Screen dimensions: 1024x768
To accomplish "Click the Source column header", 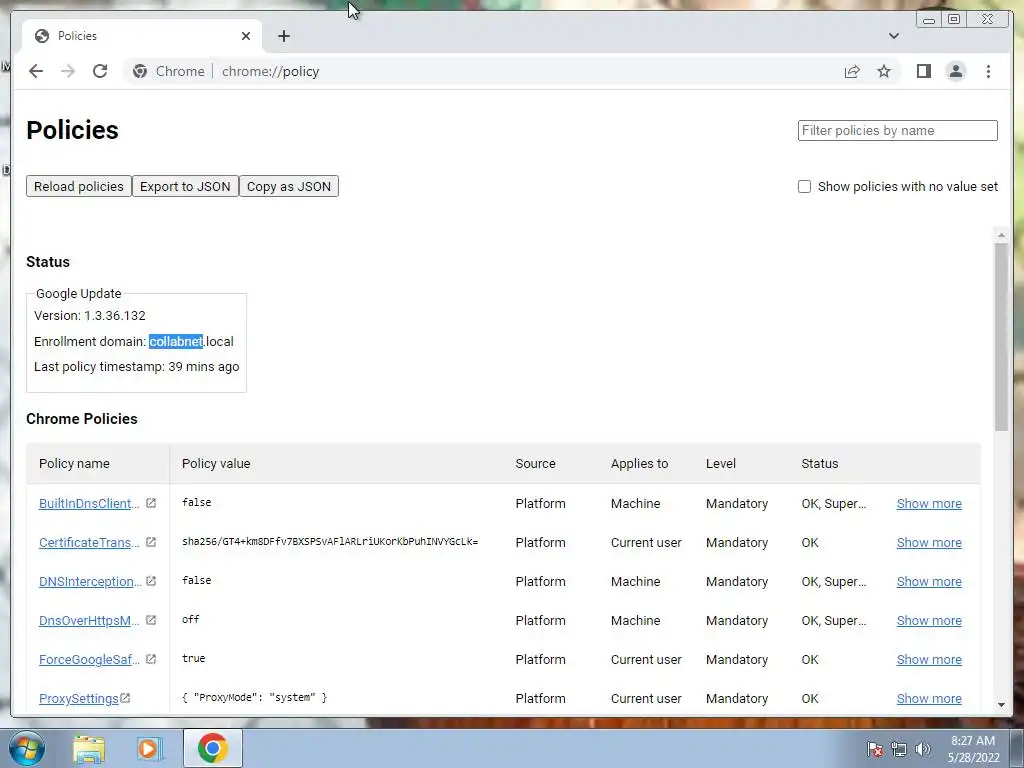I will [x=535, y=464].
